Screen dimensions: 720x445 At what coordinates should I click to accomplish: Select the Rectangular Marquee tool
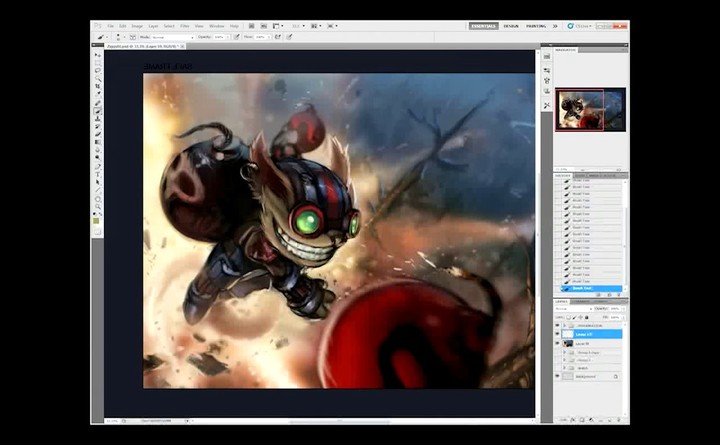coord(97,62)
